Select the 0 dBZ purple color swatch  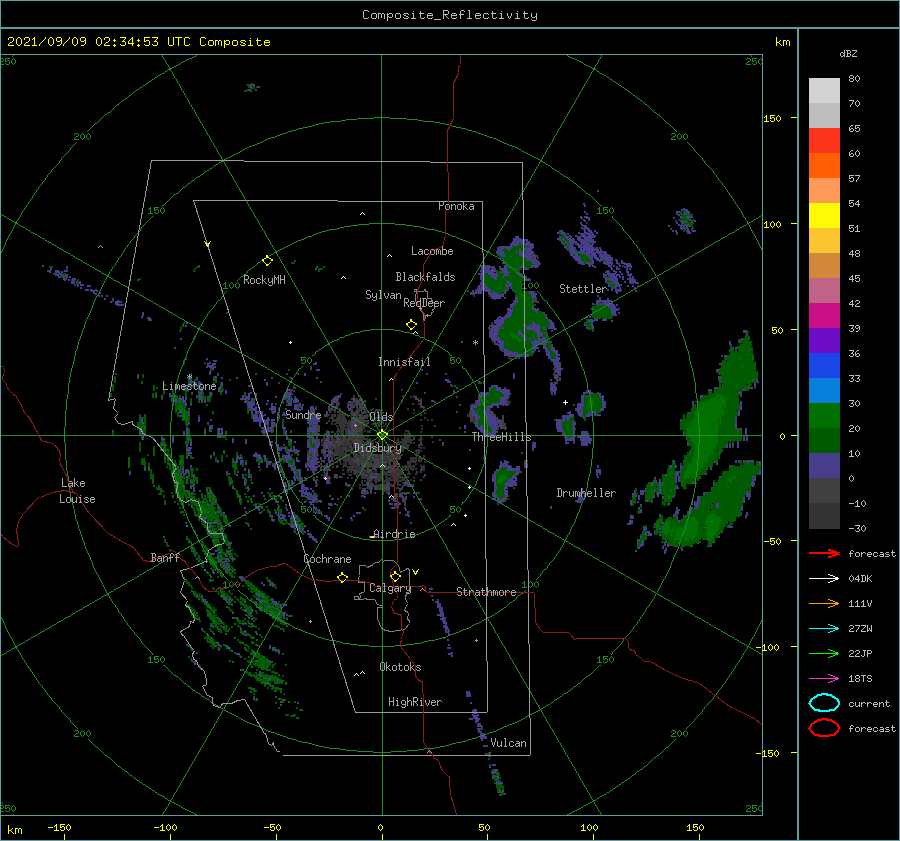[824, 465]
